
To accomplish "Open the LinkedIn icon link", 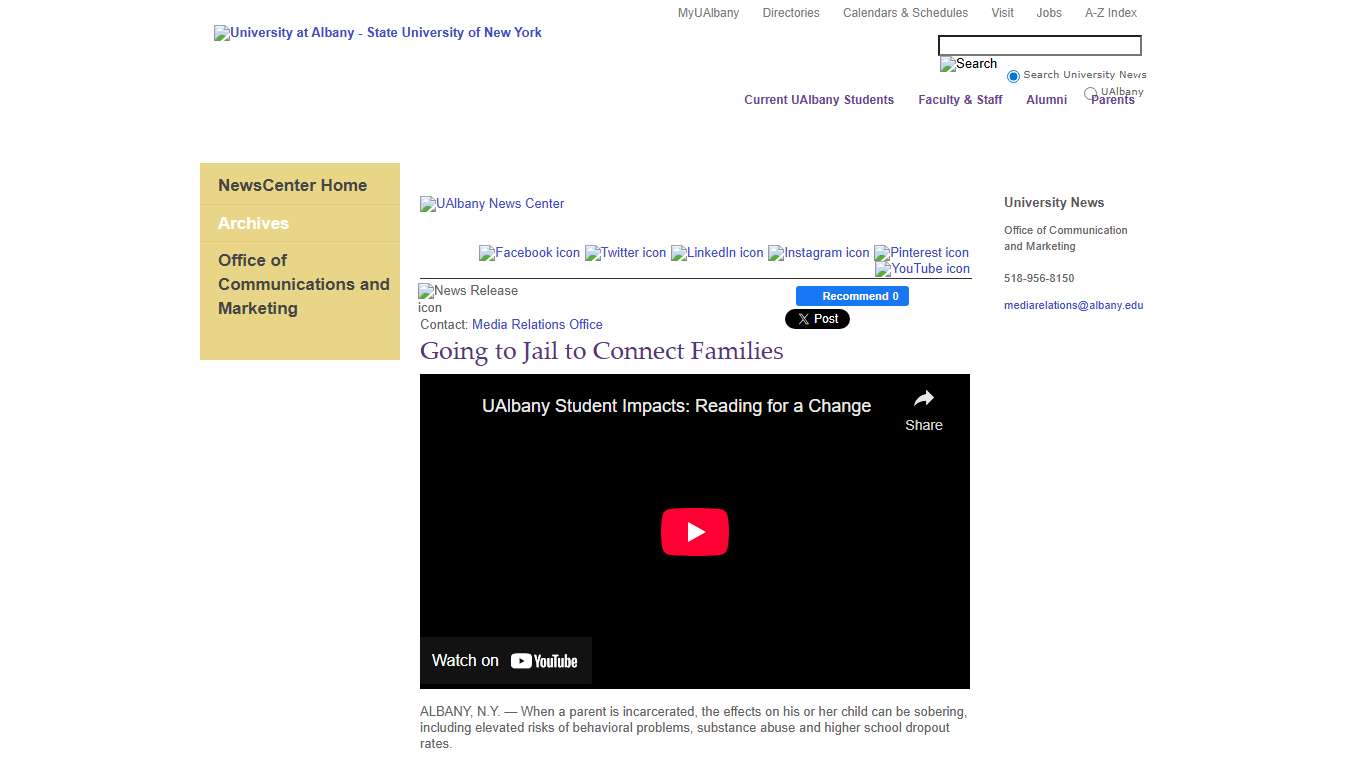I will point(717,253).
